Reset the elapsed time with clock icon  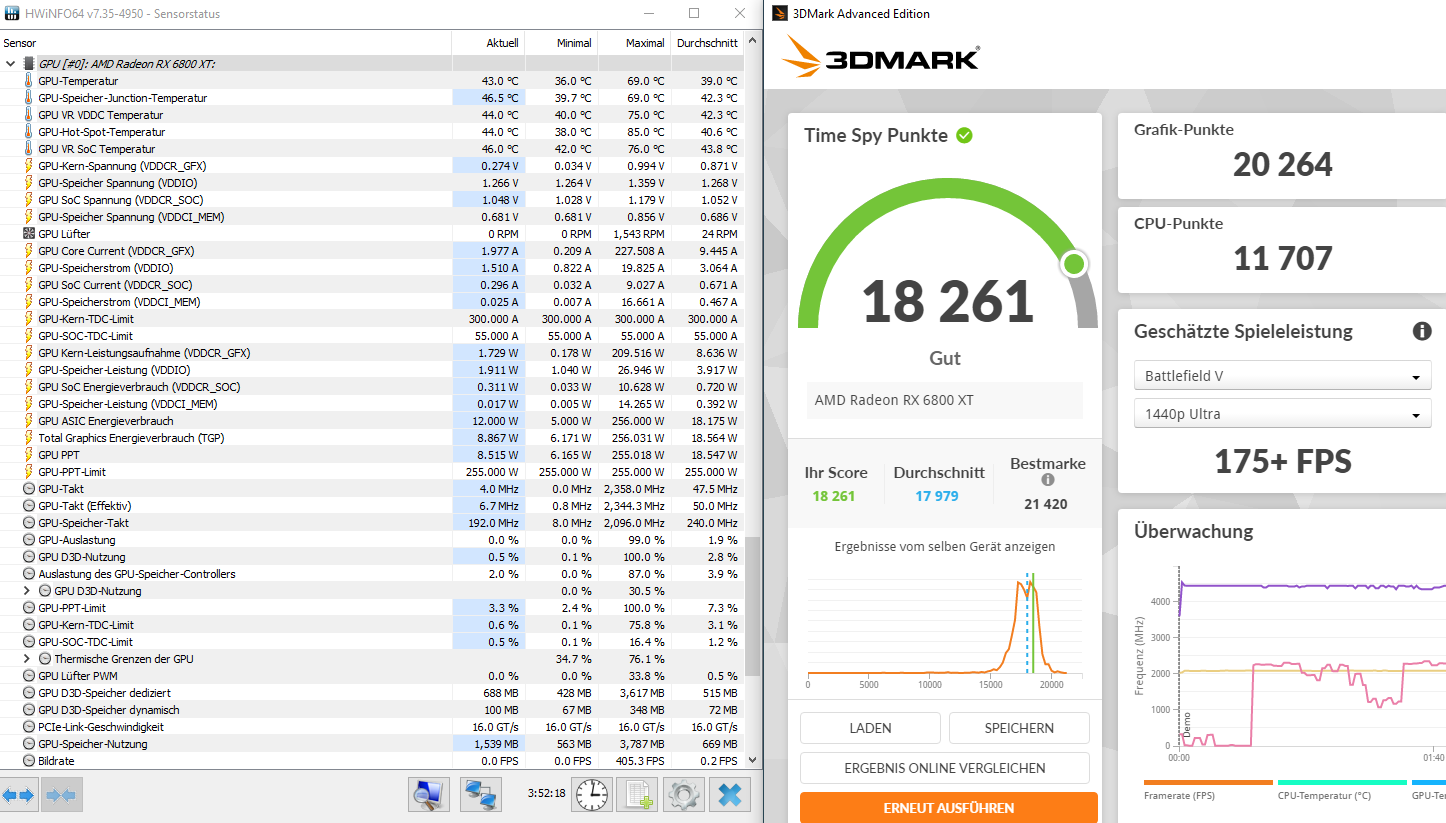(592, 795)
